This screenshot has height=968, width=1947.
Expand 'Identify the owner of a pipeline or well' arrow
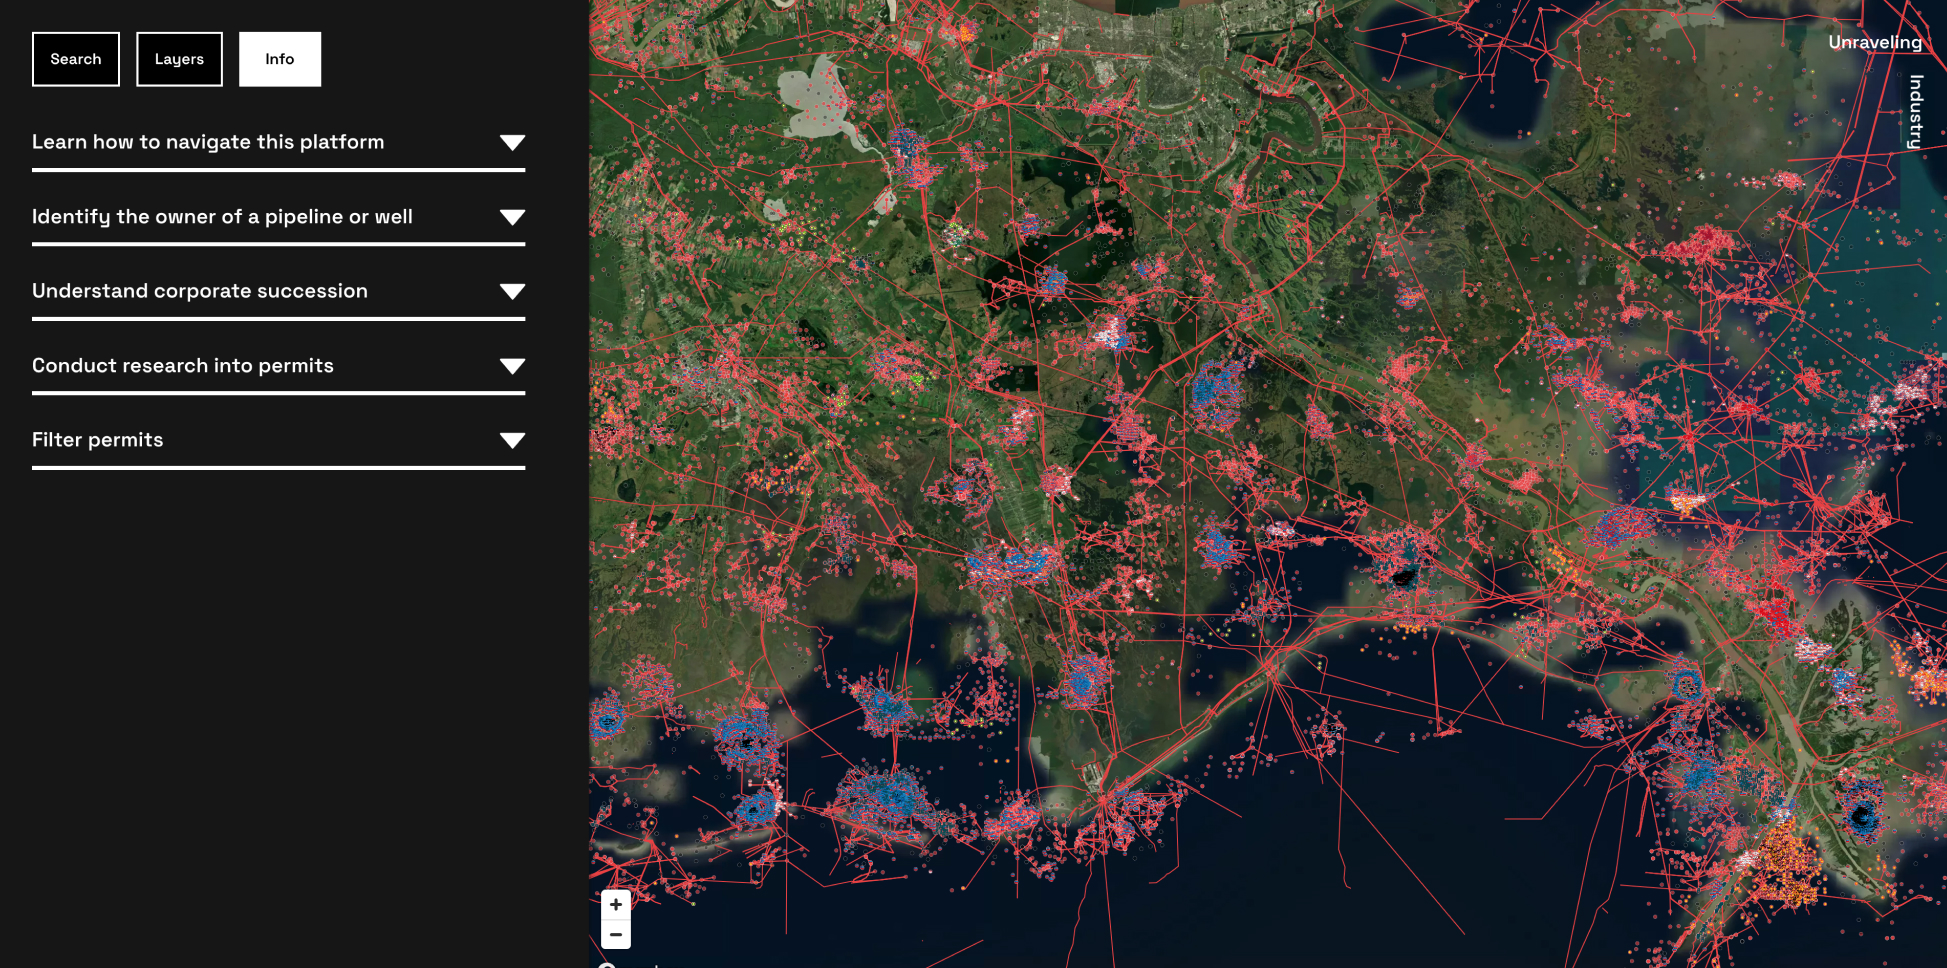512,217
